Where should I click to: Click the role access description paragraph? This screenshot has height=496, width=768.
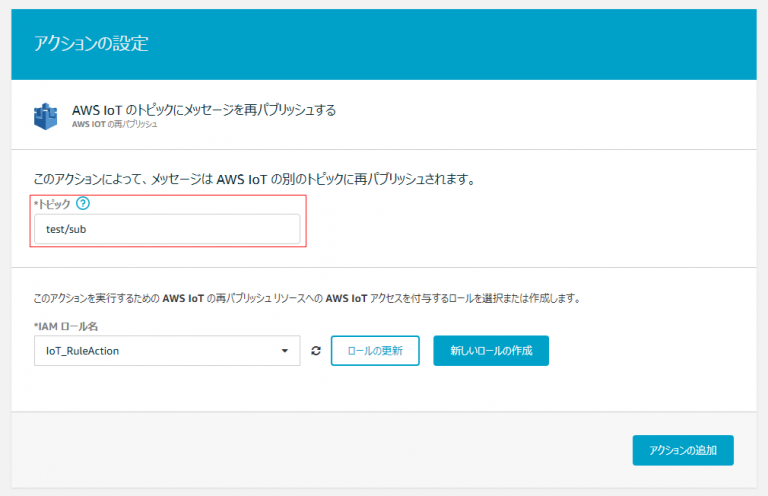307,298
